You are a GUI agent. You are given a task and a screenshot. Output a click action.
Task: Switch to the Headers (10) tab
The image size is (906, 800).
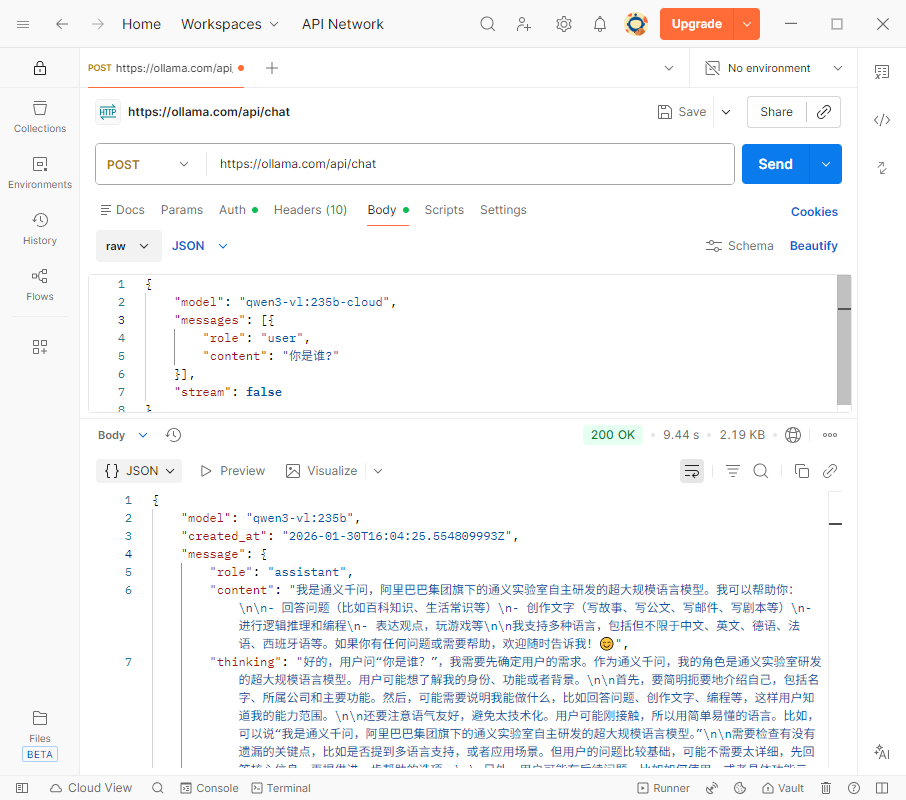(310, 210)
